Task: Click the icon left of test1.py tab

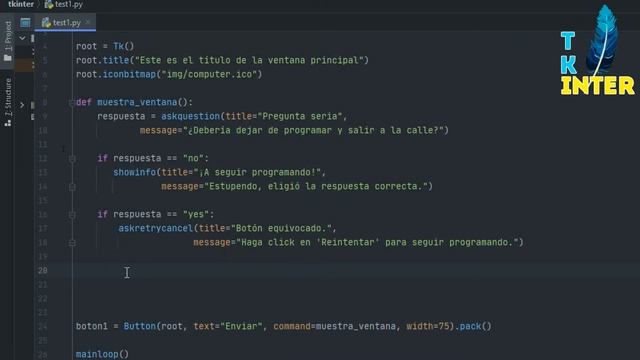Action: [25, 23]
